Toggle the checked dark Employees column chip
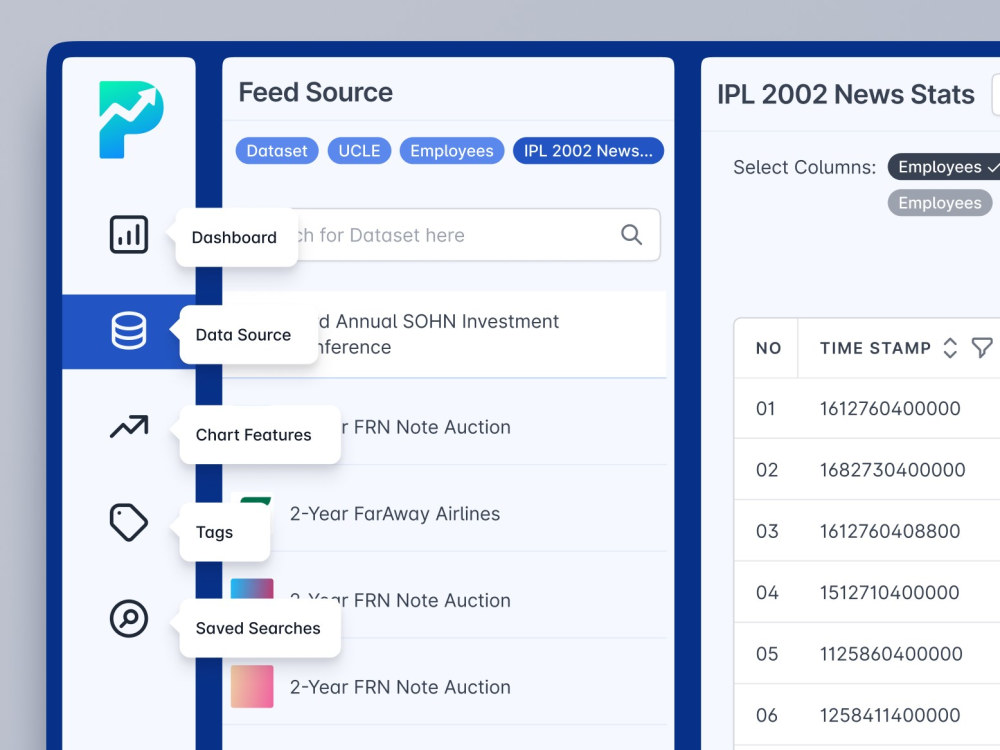Image resolution: width=1000 pixels, height=750 pixels. pos(944,166)
